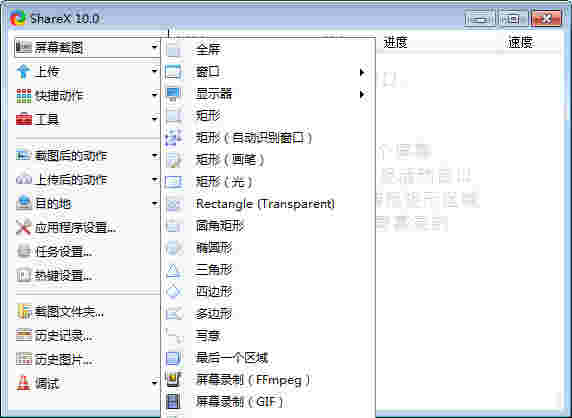This screenshot has width=572, height=418.
Task: Expand the 工具 menu arrow
Action: (x=155, y=119)
